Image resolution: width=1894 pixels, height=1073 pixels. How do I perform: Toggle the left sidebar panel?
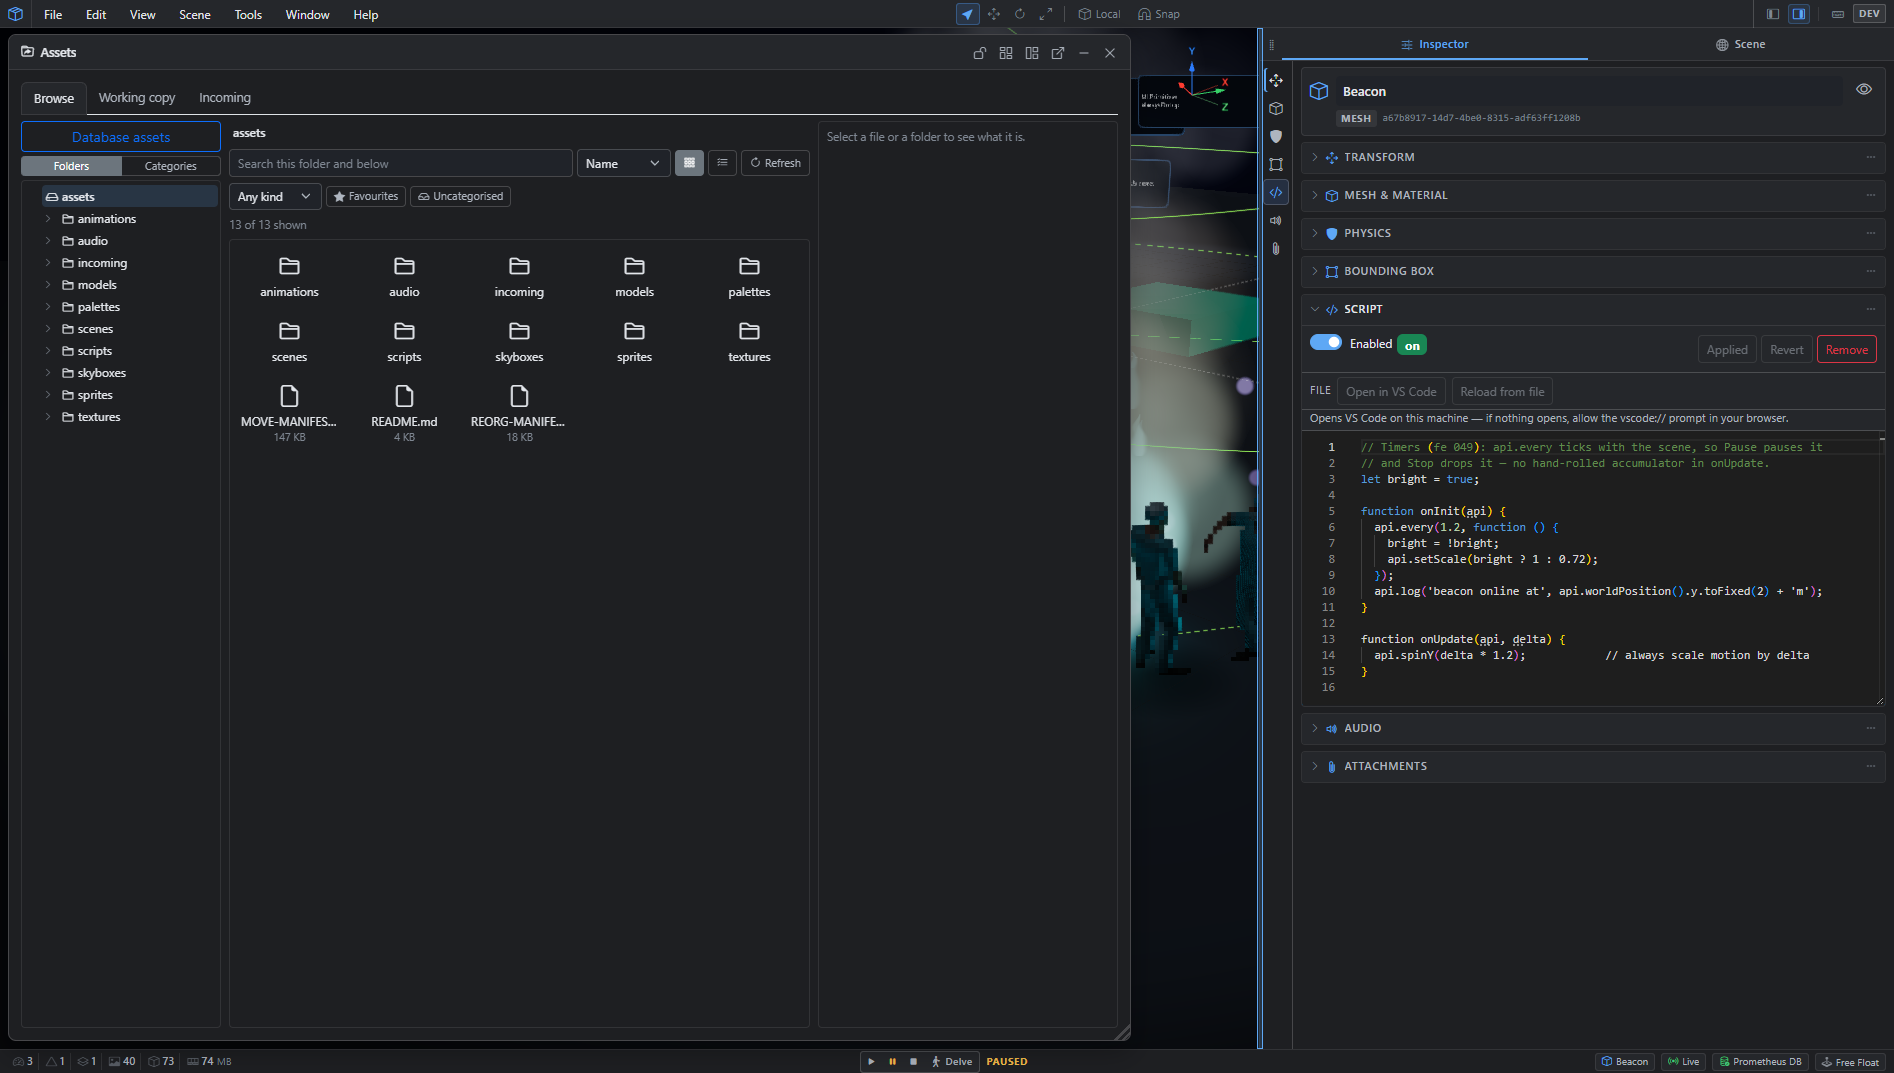[1773, 14]
